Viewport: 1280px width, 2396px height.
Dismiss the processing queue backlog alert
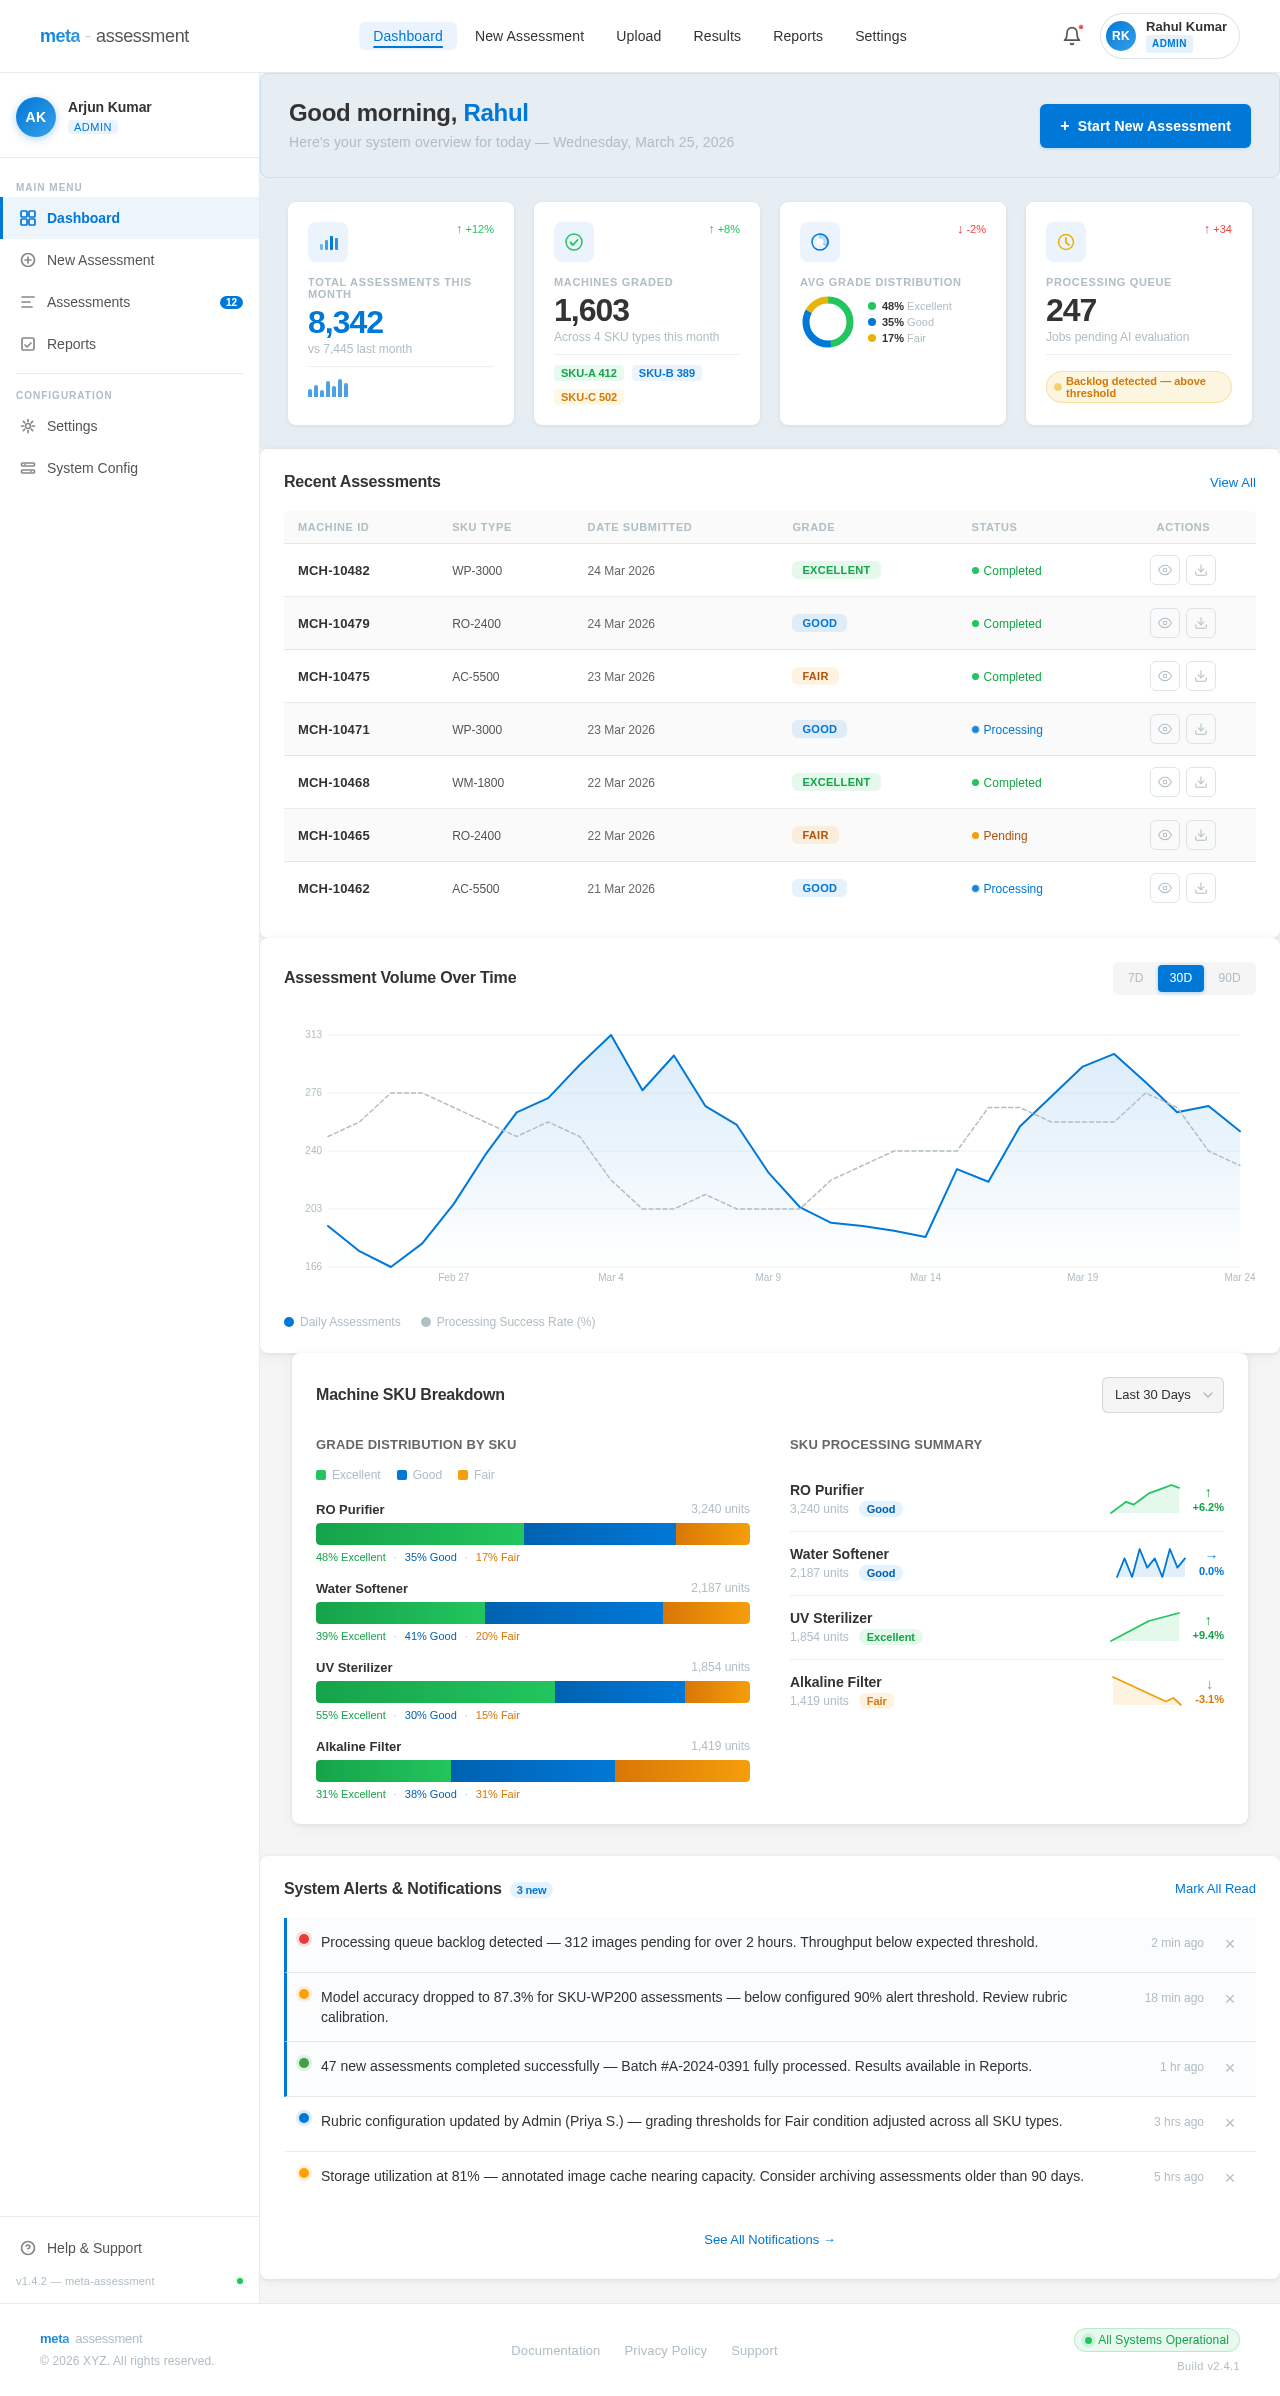pyautogui.click(x=1230, y=1944)
